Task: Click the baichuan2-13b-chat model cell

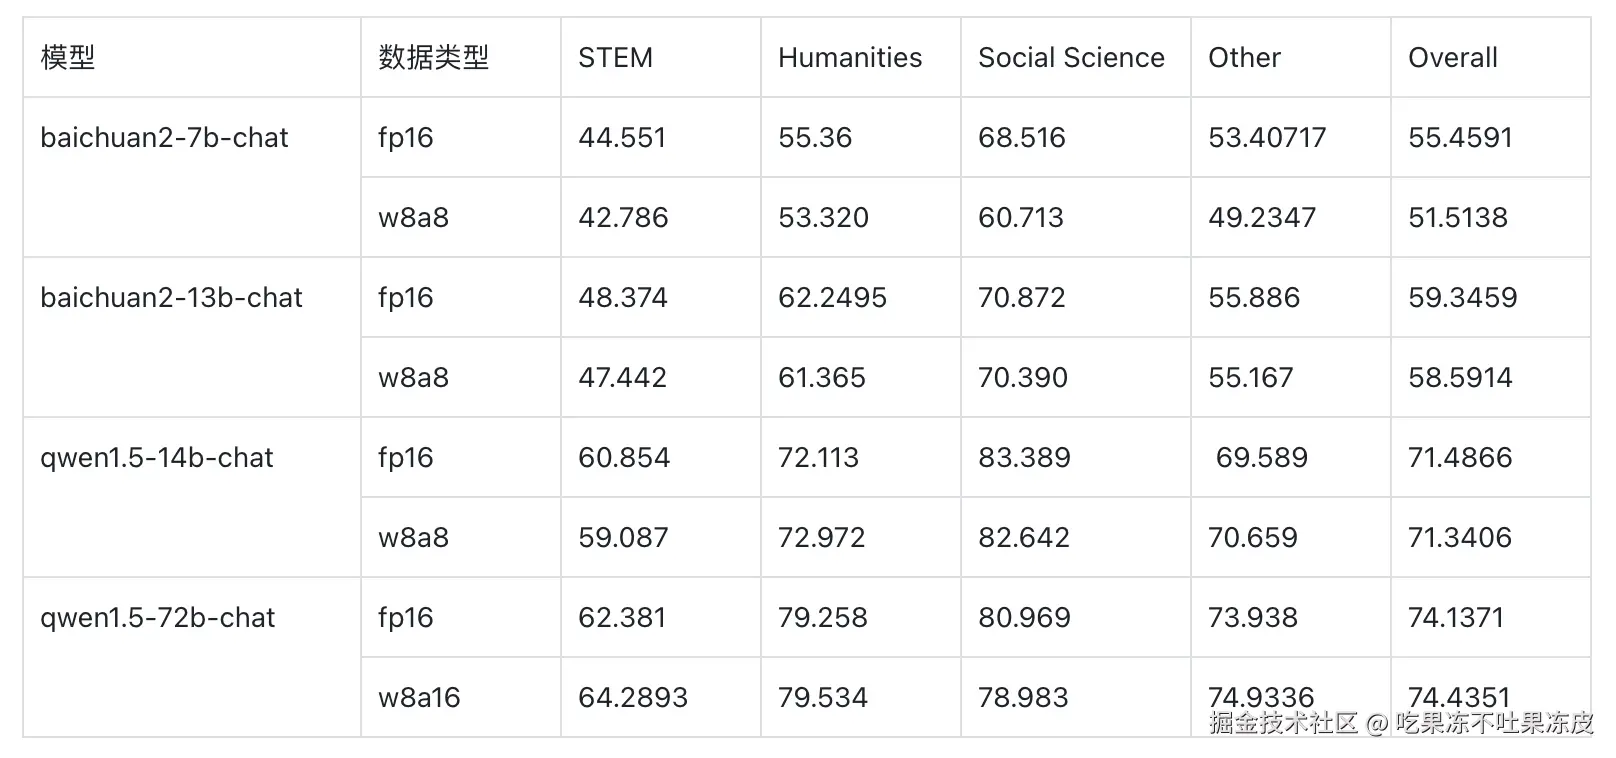Action: click(x=171, y=298)
